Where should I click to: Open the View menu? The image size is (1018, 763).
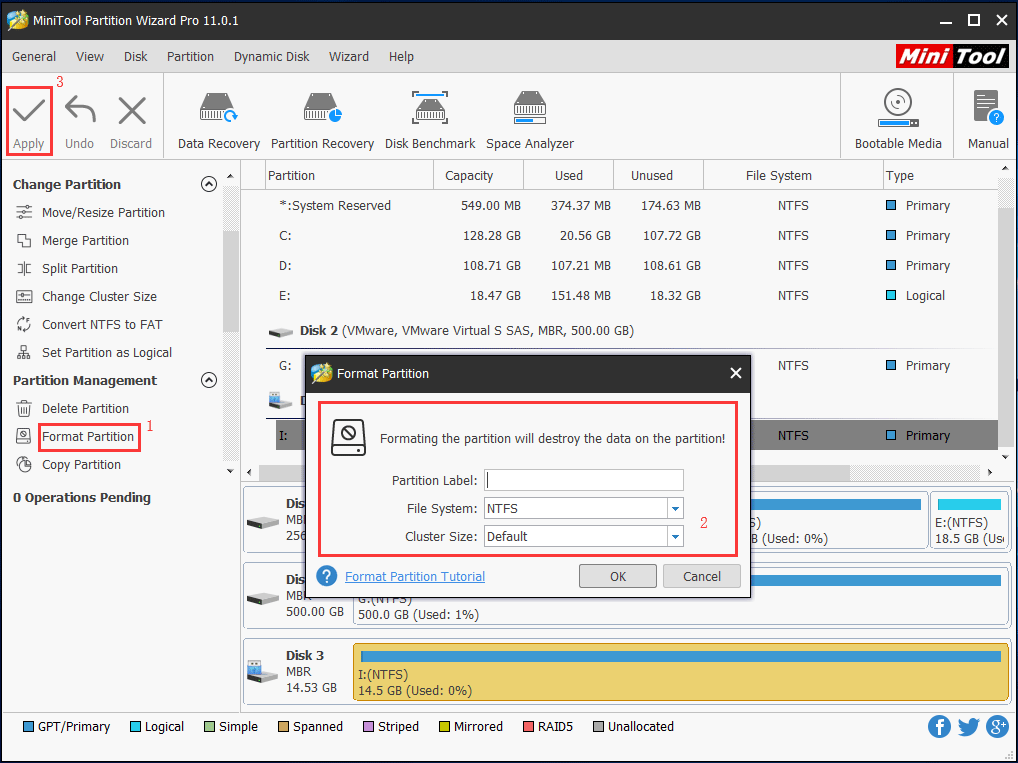pyautogui.click(x=90, y=56)
